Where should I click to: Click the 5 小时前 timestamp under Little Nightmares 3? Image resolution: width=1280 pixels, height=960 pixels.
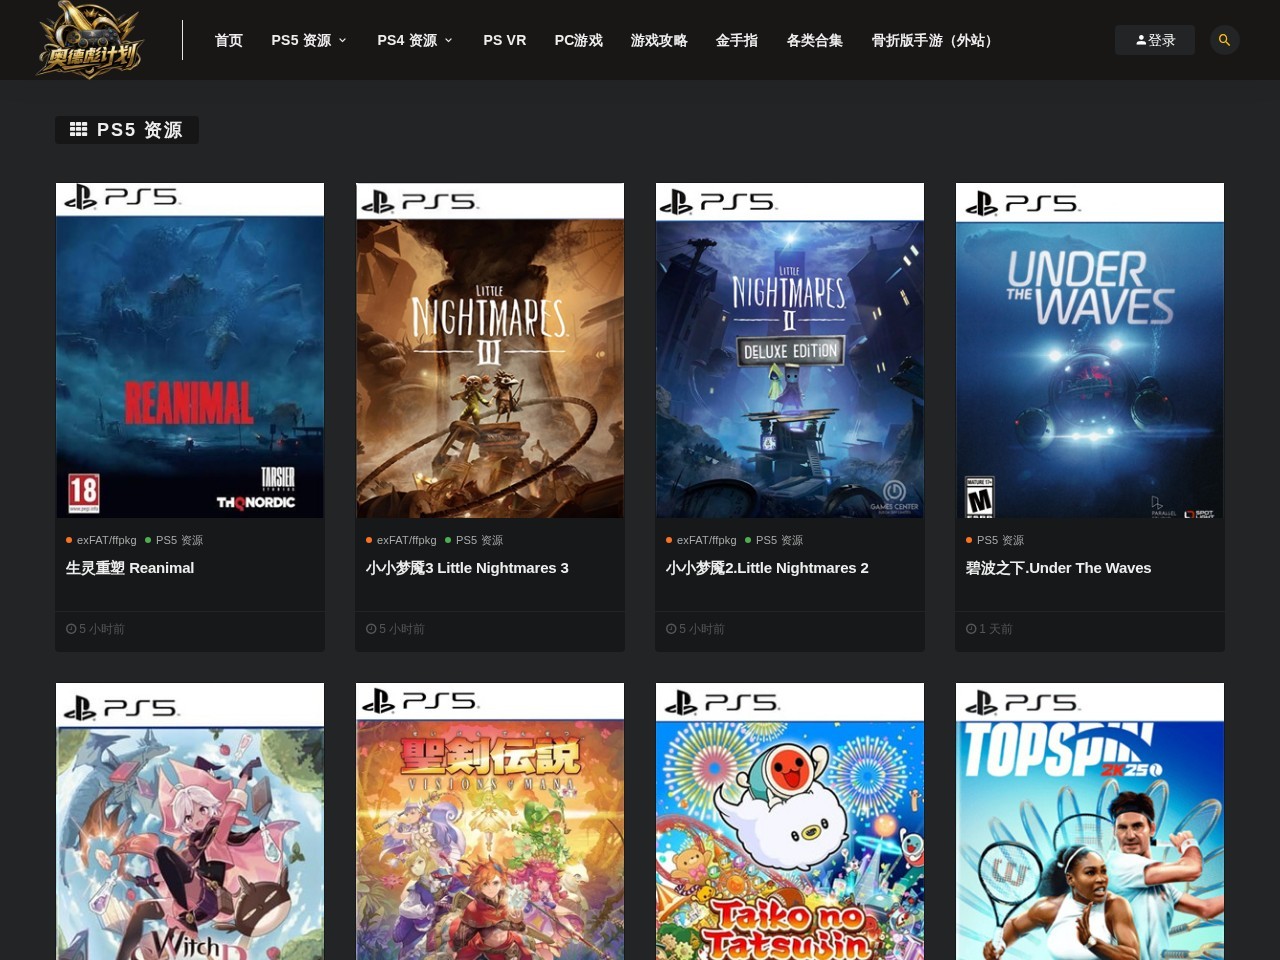pos(402,629)
